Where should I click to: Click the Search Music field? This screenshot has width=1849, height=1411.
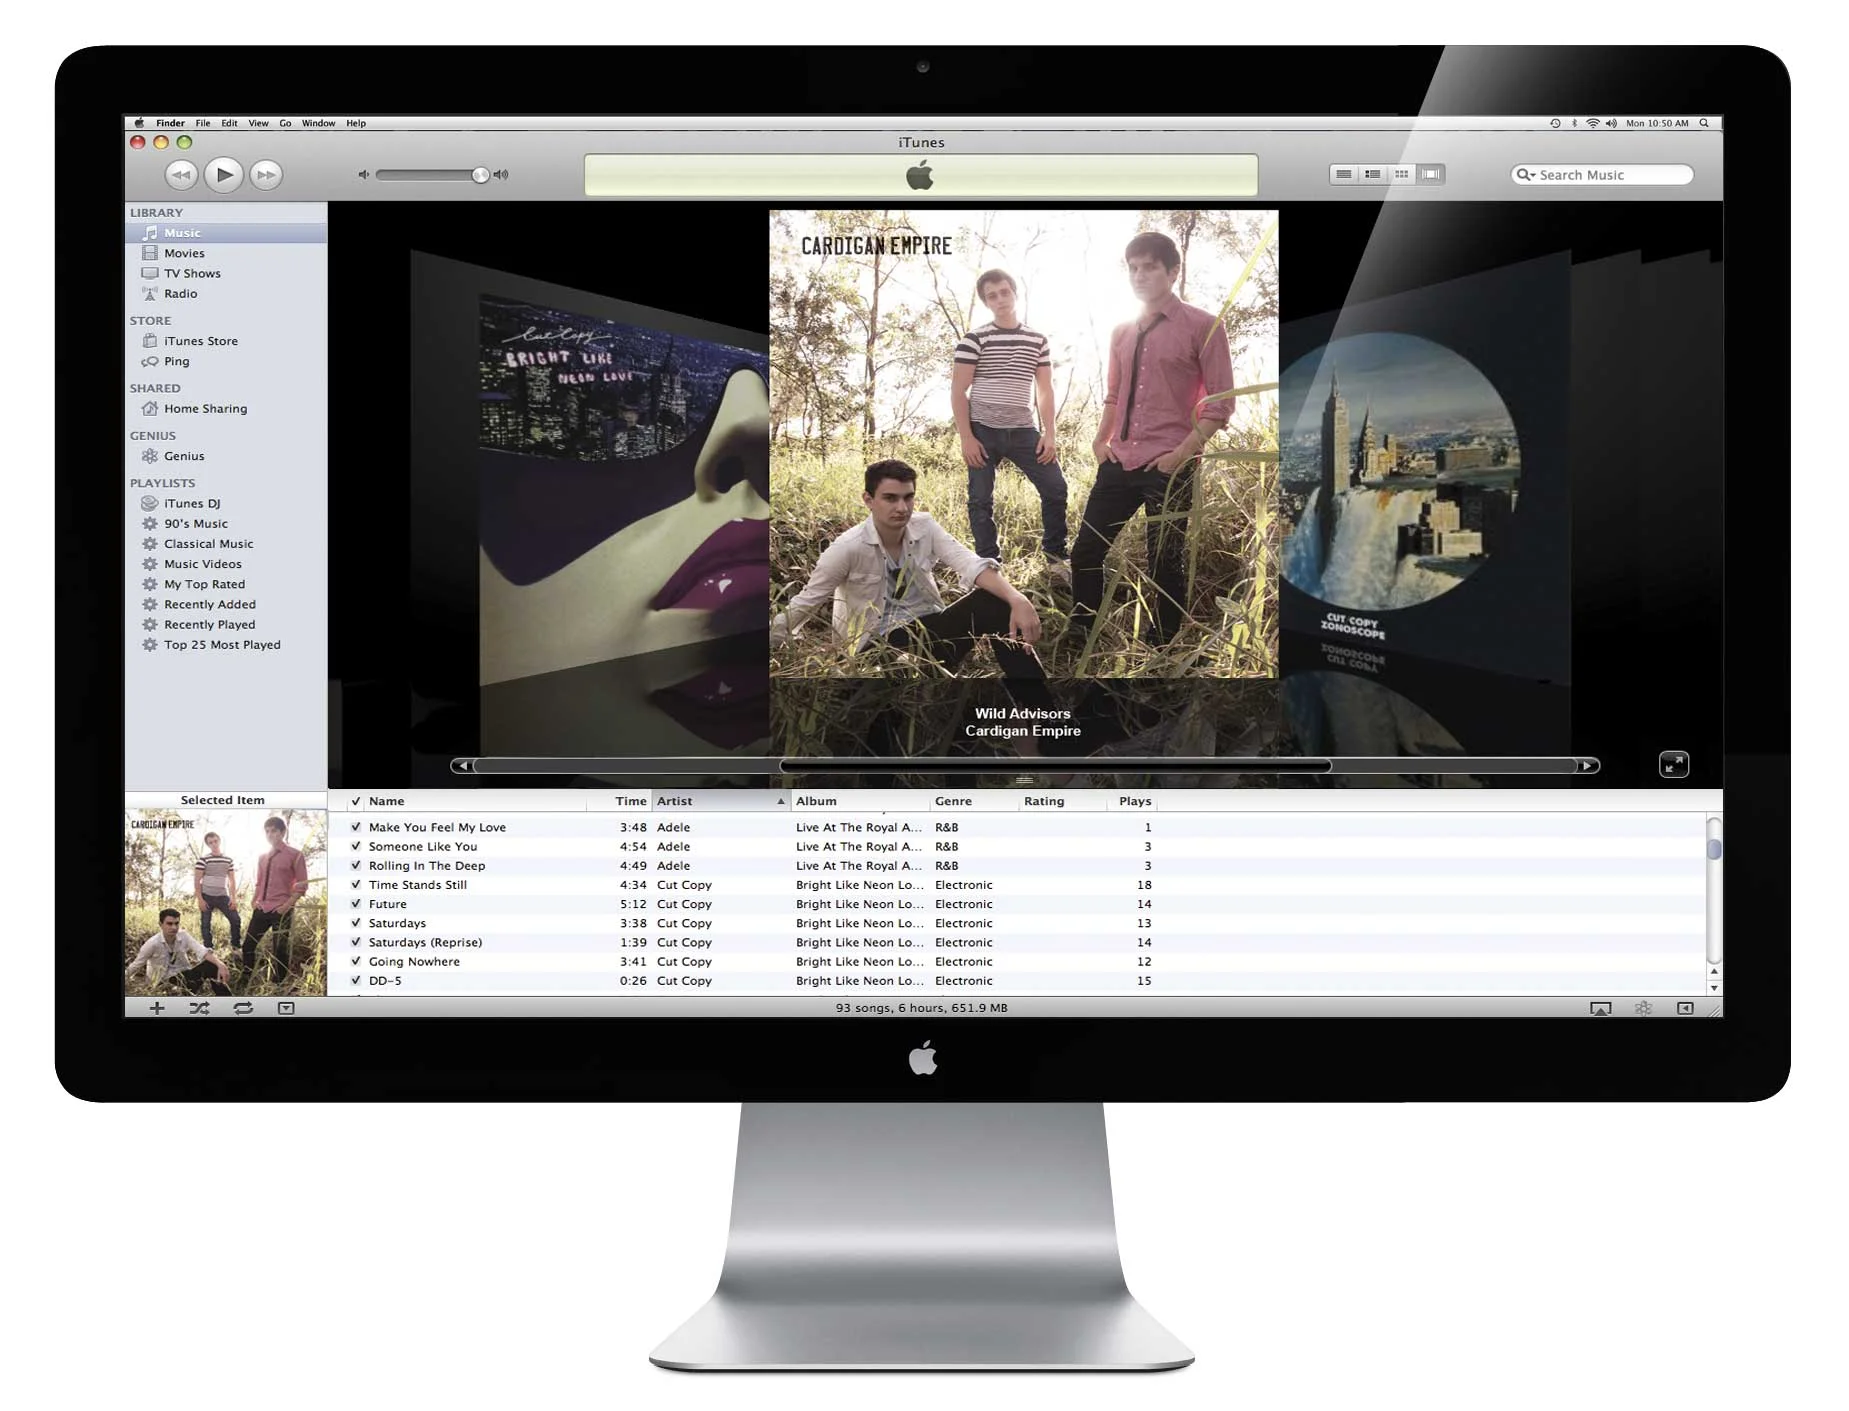[1602, 175]
